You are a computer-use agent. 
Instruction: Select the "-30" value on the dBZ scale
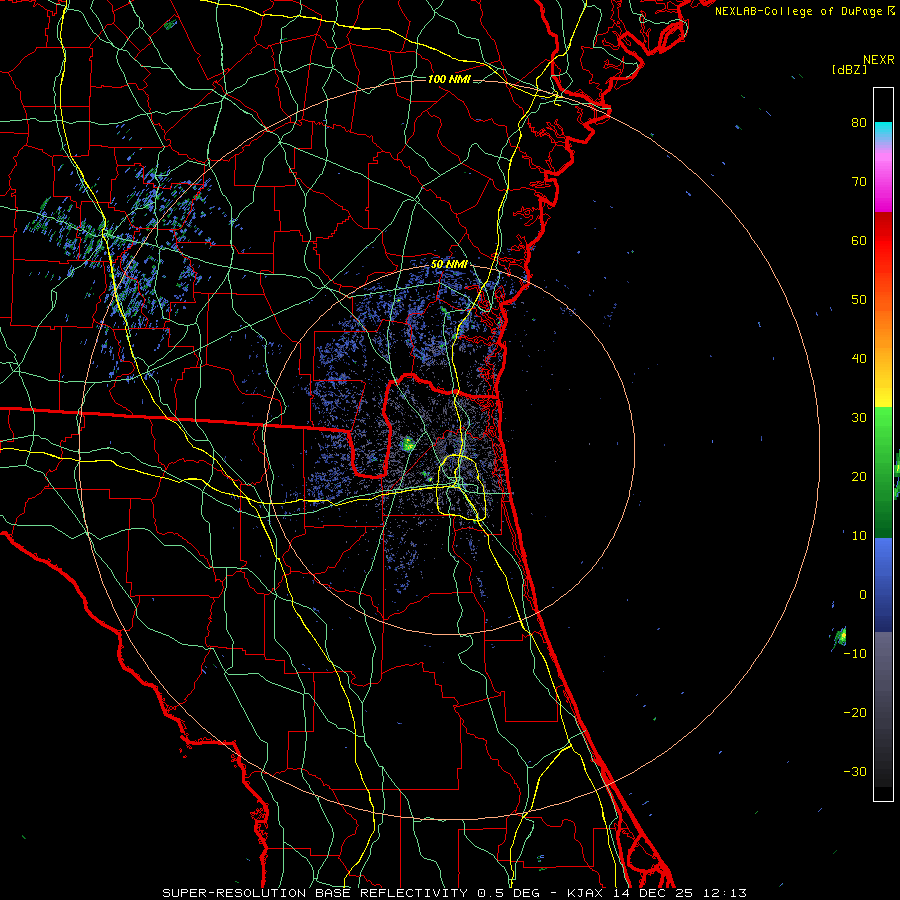(855, 772)
